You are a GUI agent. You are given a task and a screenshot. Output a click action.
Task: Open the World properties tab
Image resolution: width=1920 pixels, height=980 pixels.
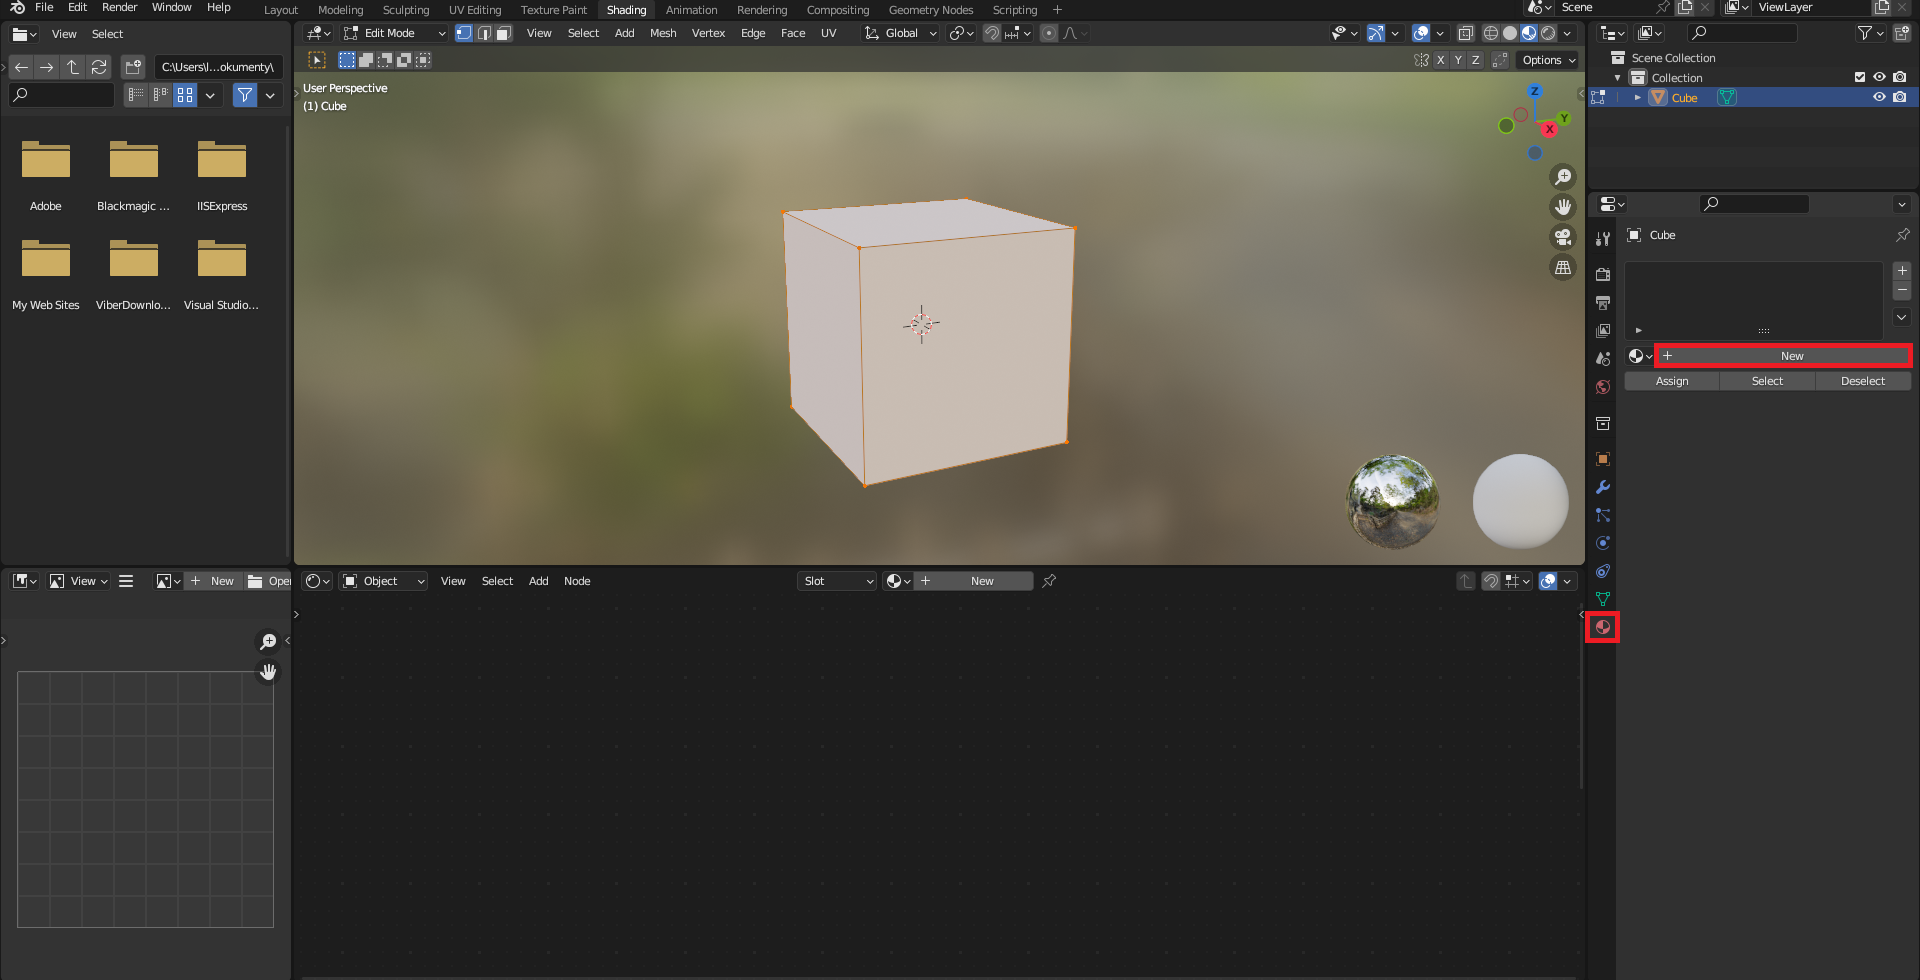tap(1602, 387)
